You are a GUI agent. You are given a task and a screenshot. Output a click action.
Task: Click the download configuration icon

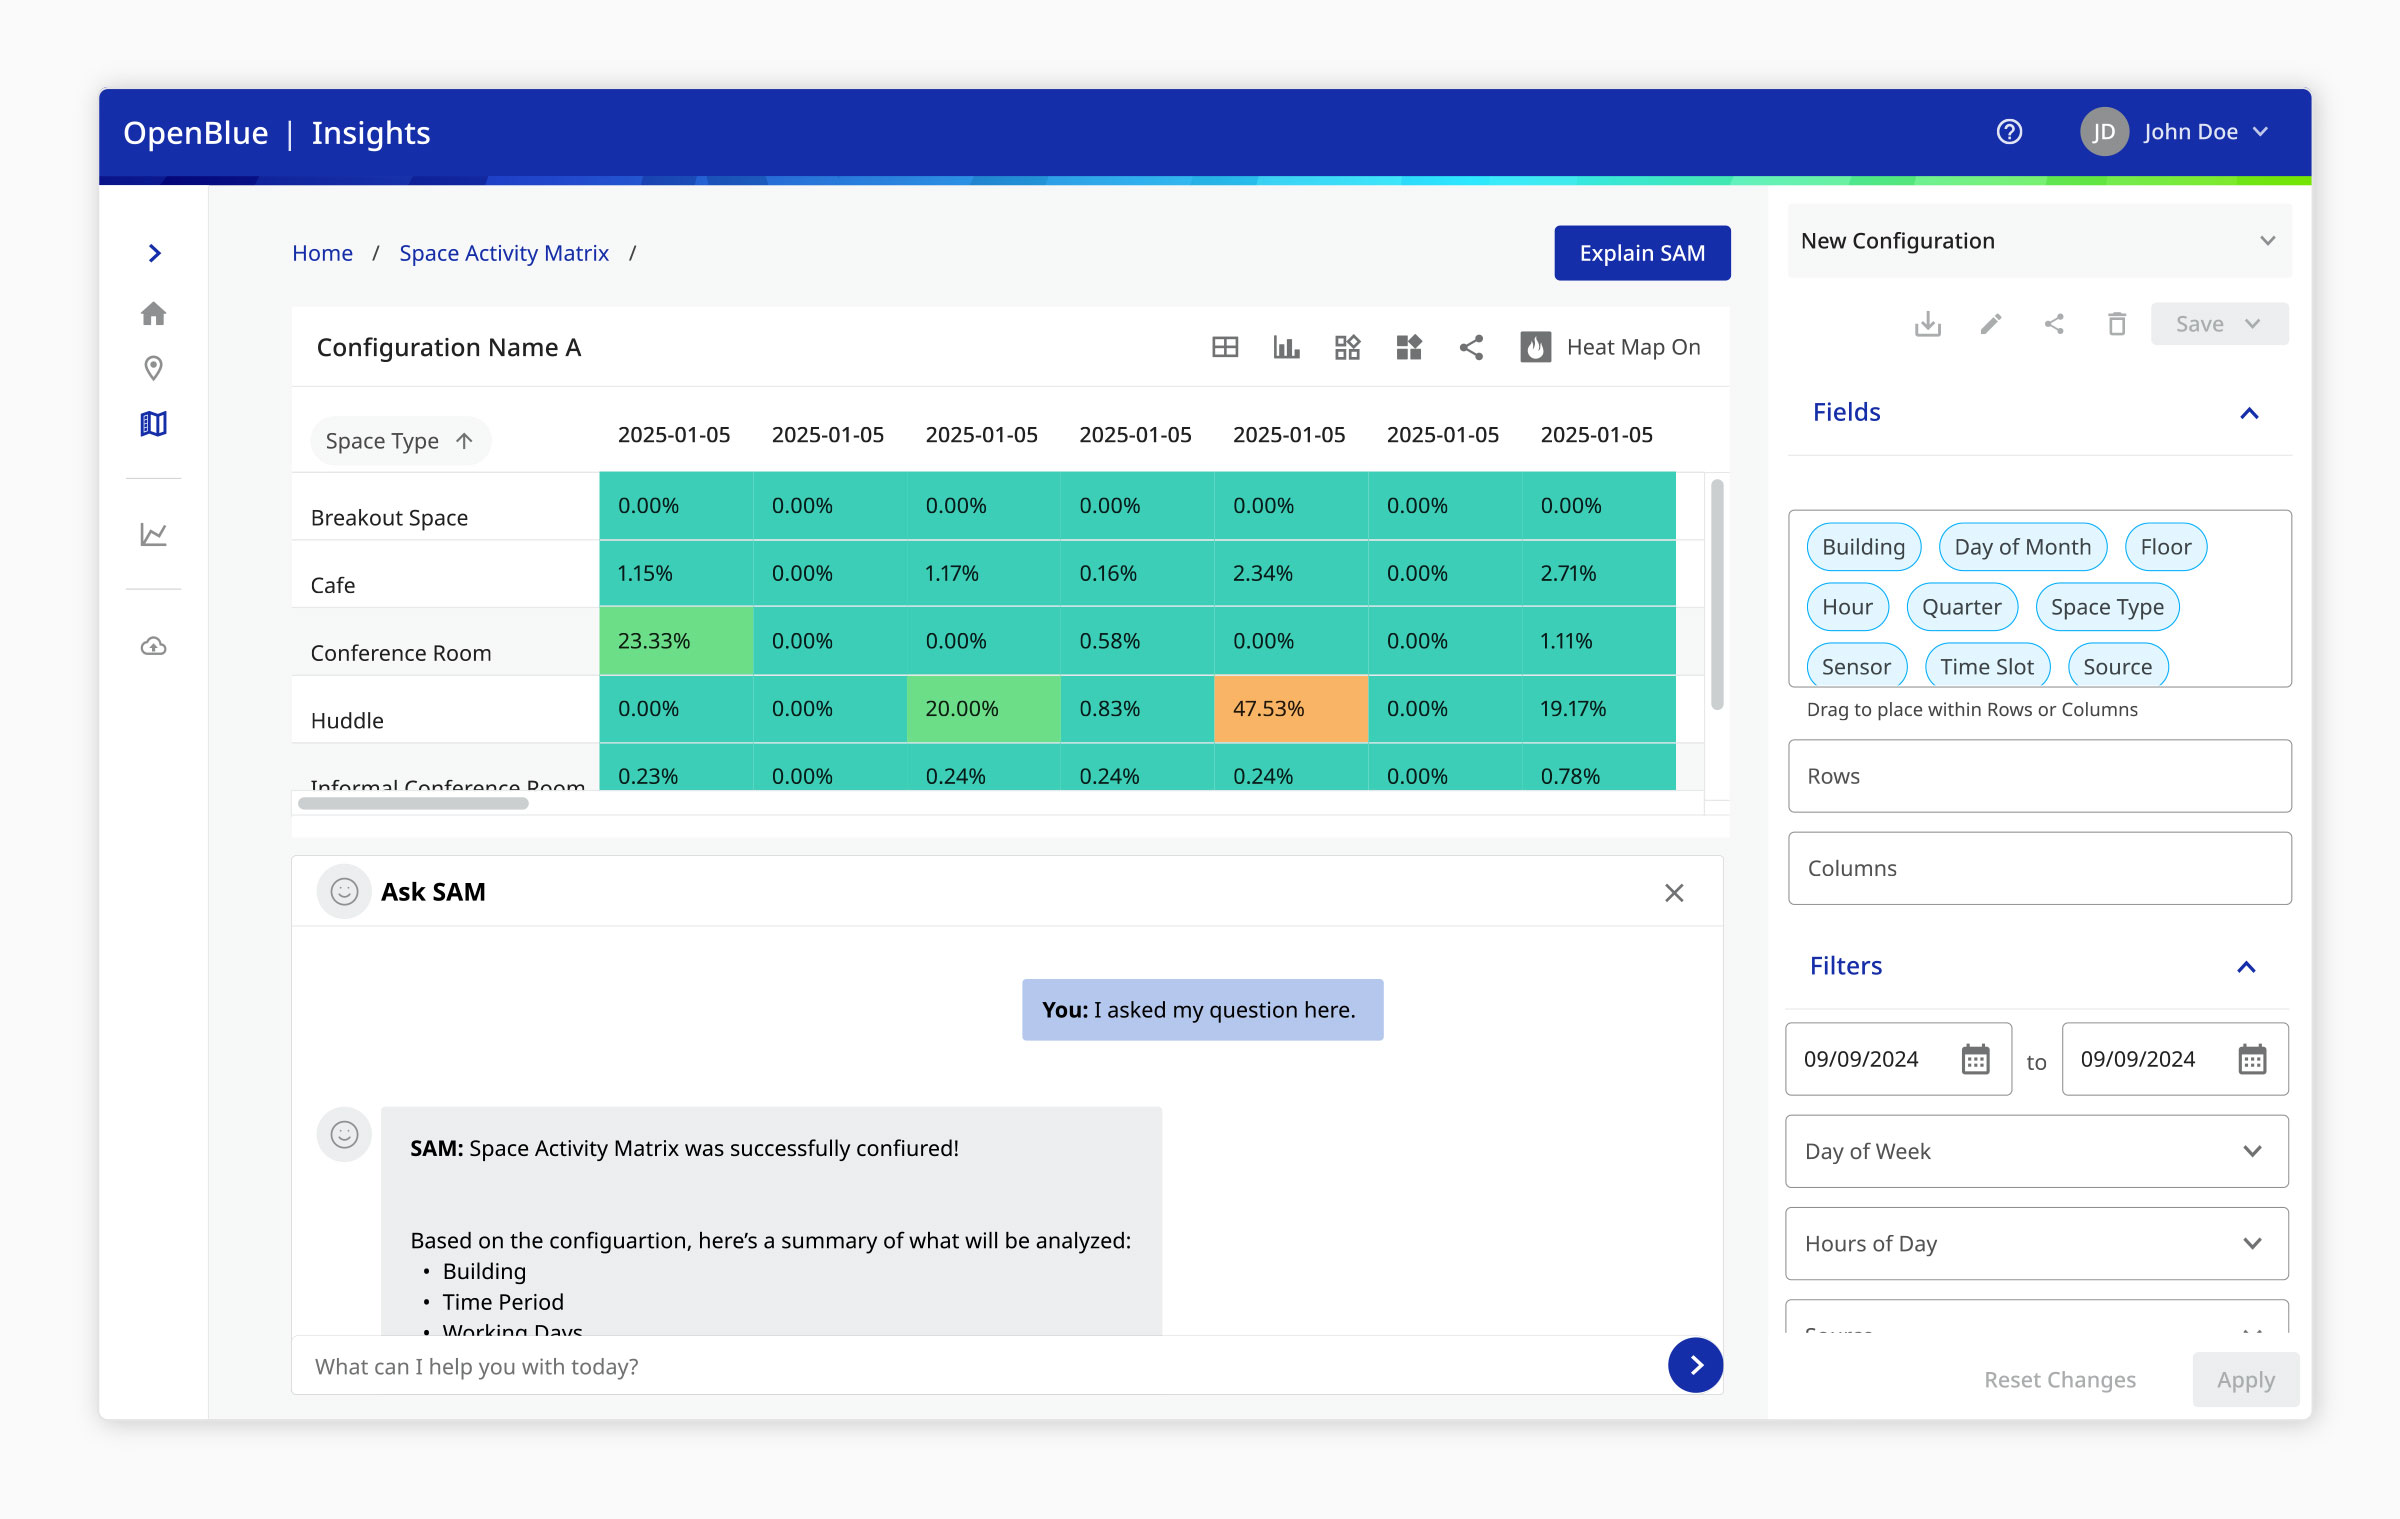(1927, 324)
